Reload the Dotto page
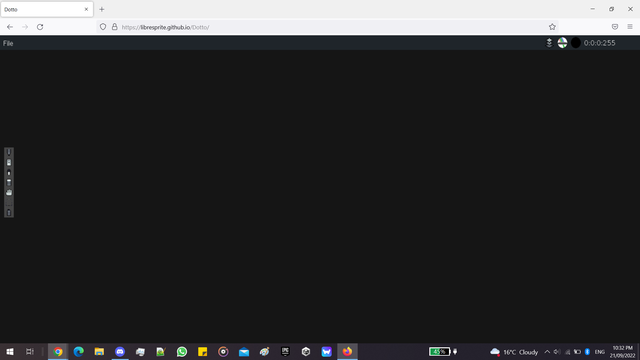 (x=40, y=27)
